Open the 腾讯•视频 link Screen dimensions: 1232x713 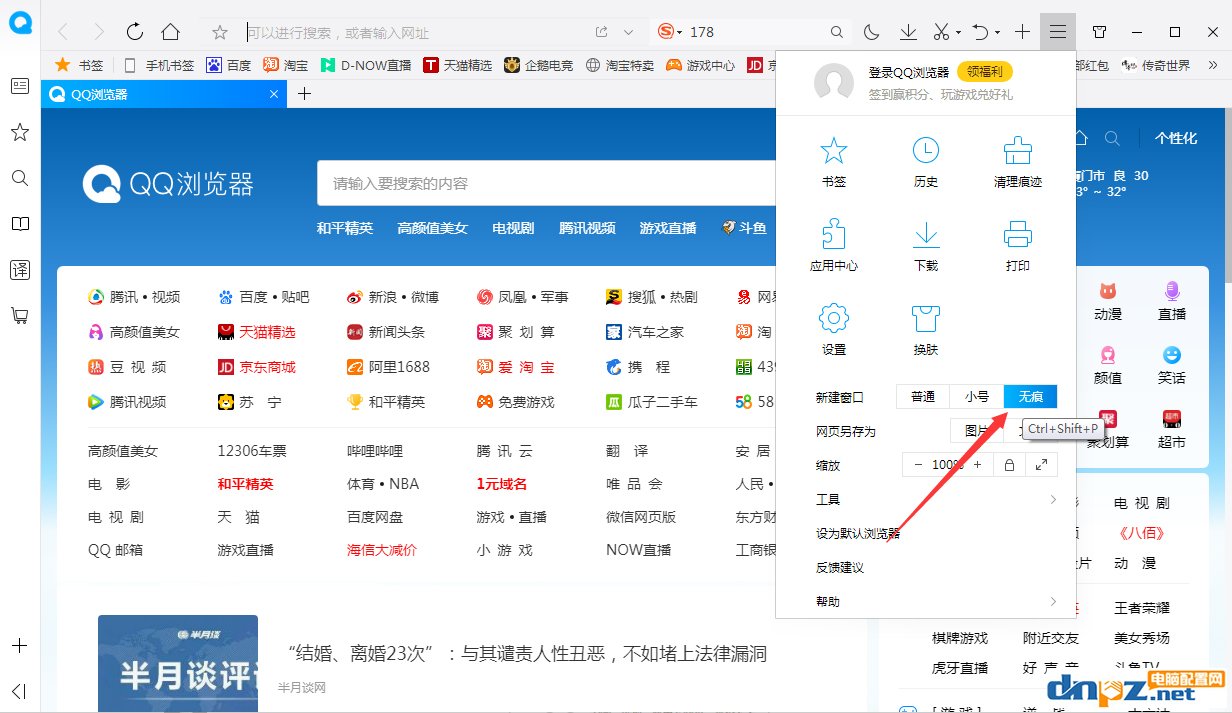[144, 297]
